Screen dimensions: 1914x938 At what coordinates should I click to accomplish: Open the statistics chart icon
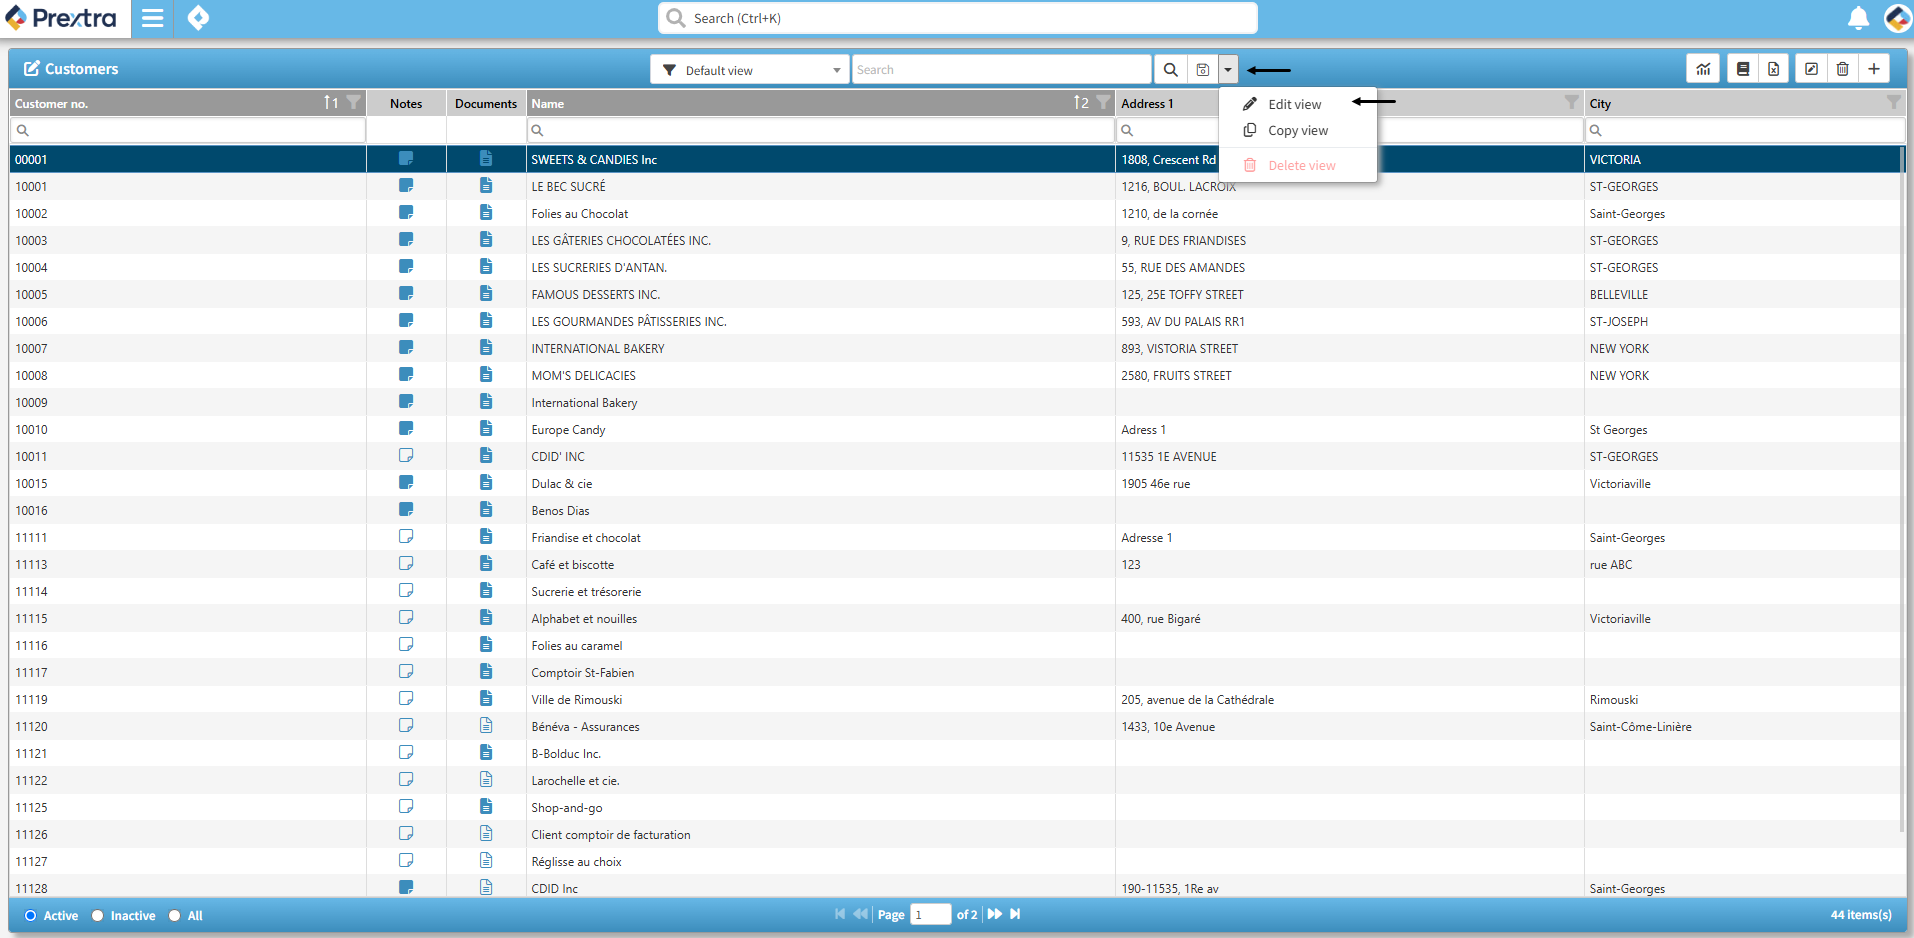(1703, 69)
